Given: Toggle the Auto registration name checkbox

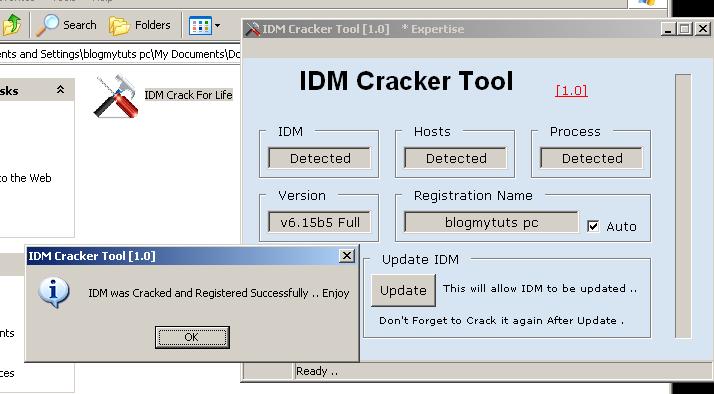Looking at the screenshot, I should click(593, 226).
